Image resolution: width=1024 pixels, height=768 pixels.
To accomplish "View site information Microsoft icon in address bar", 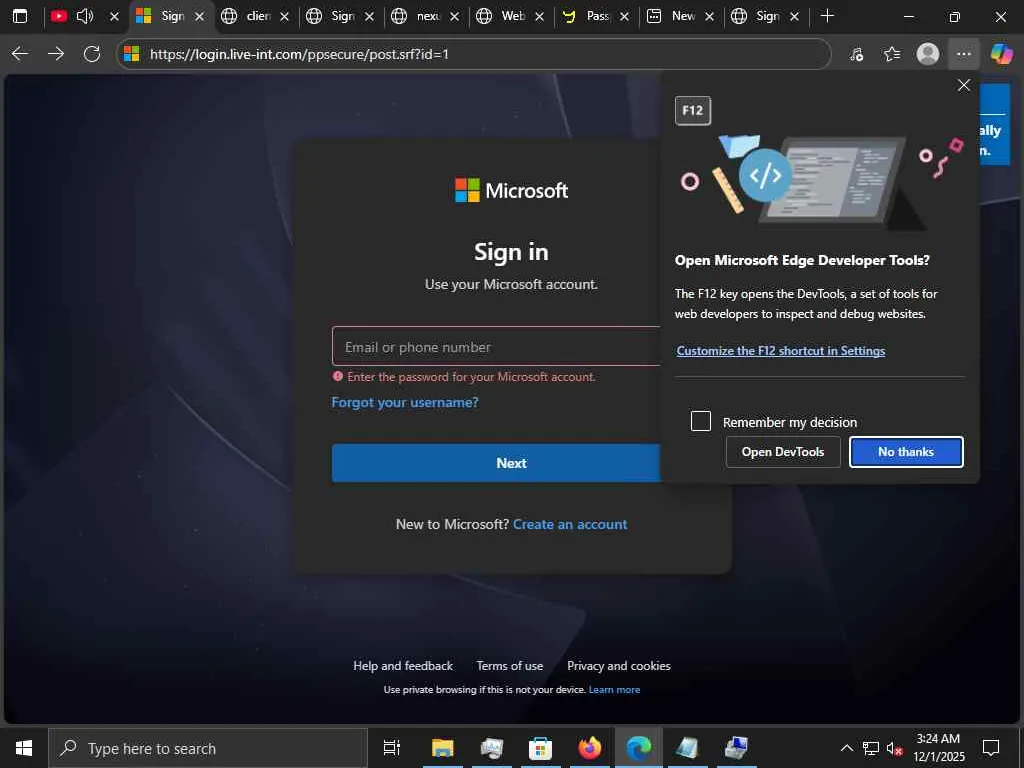I will (132, 54).
